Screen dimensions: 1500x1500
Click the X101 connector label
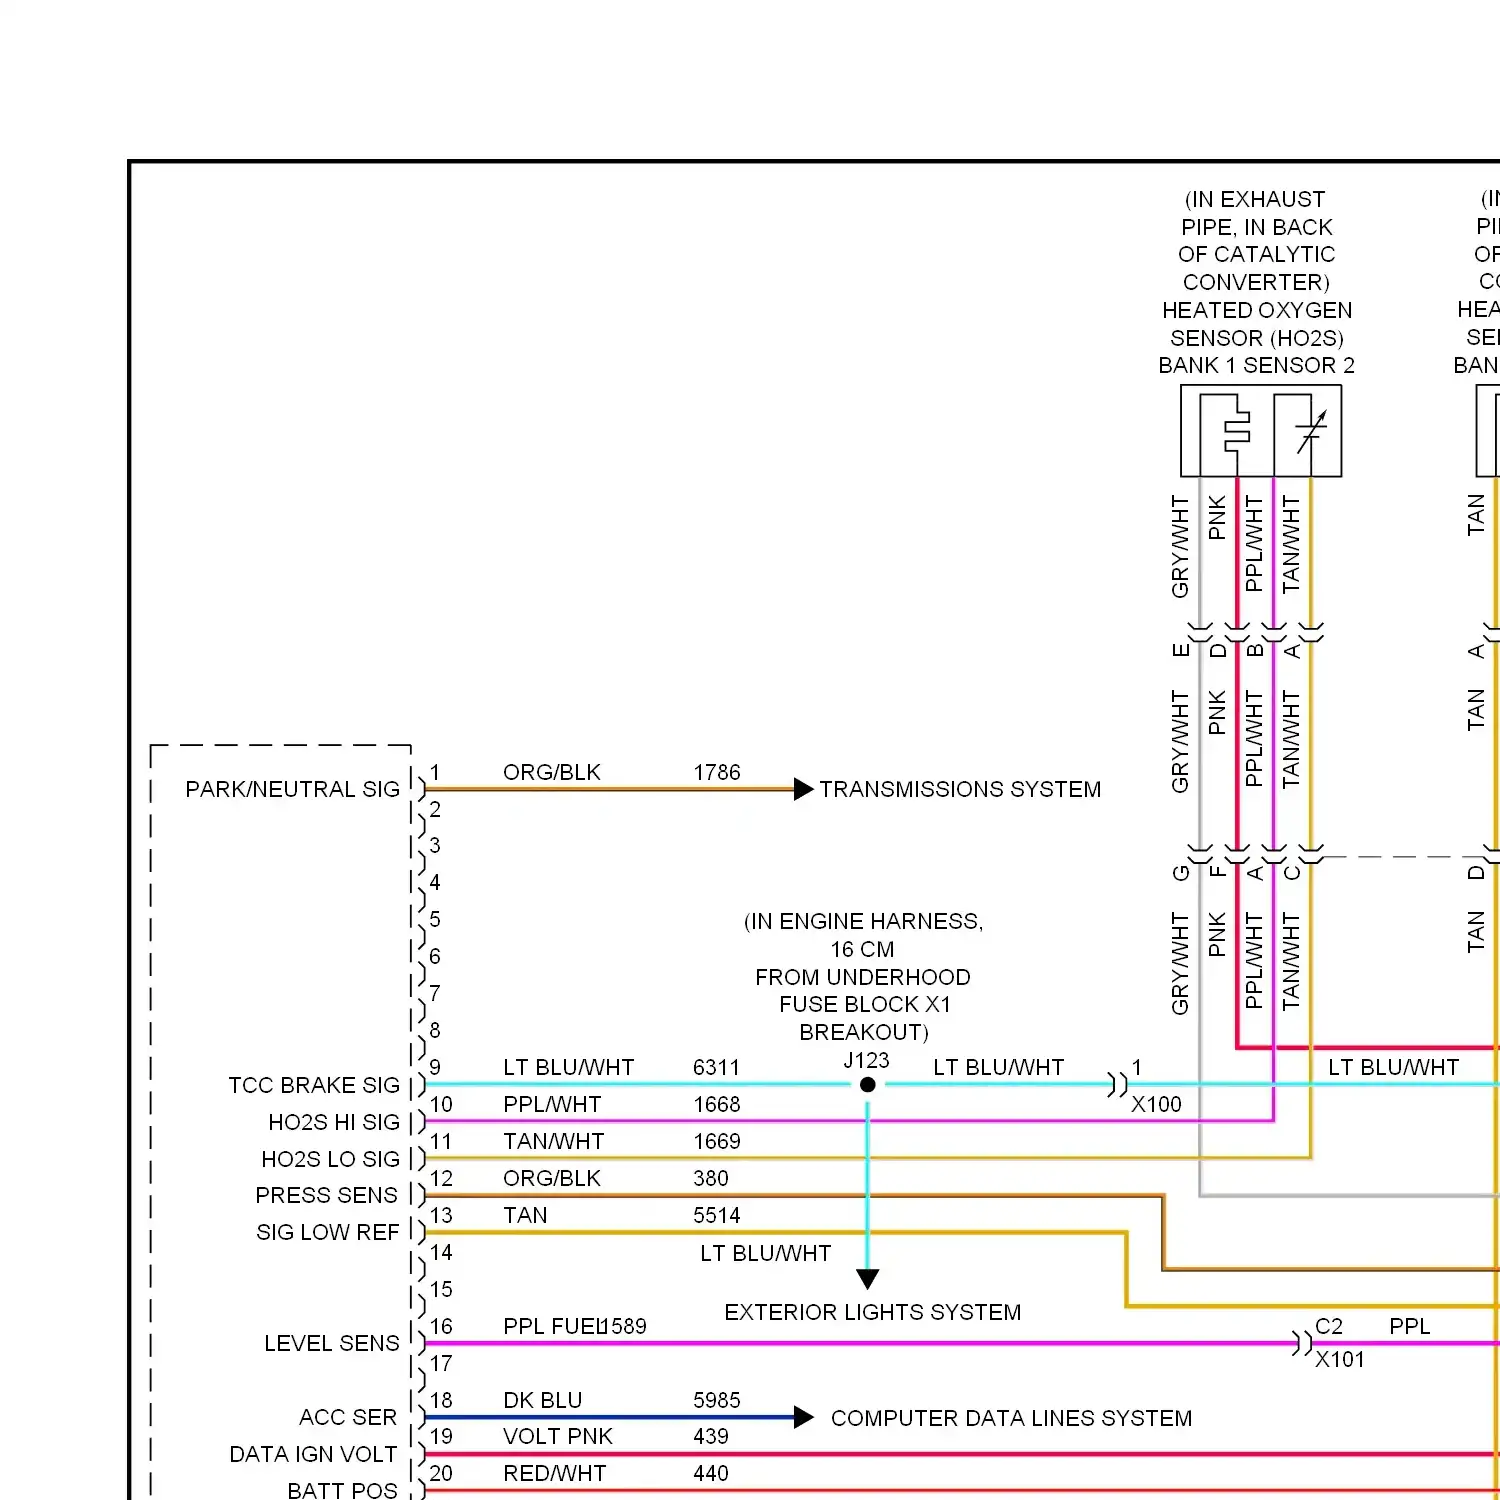(x=1340, y=1360)
